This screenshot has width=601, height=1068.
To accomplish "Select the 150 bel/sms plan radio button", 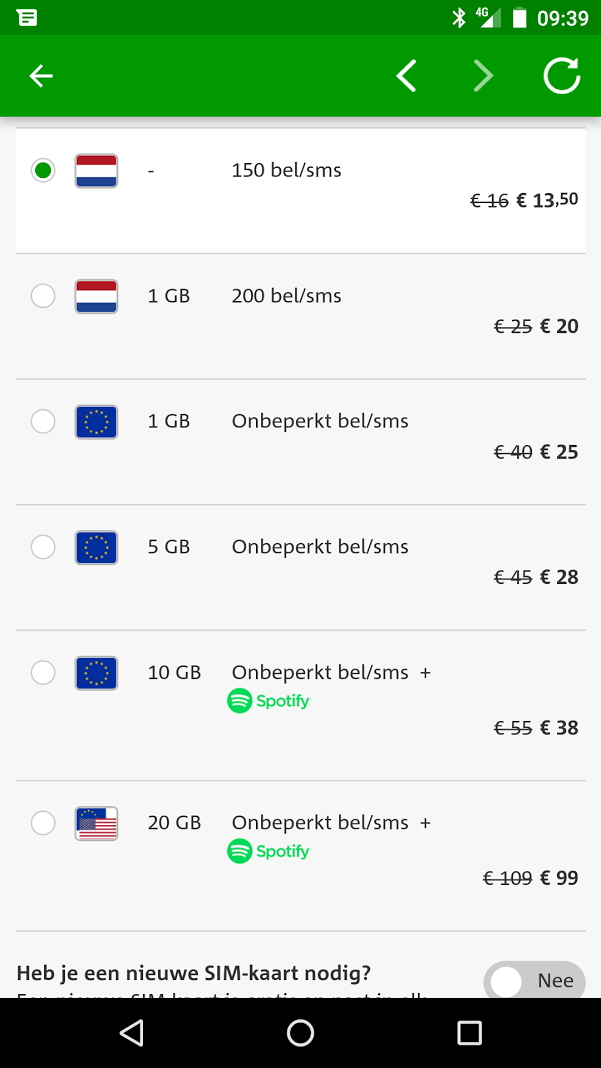I will [x=43, y=170].
